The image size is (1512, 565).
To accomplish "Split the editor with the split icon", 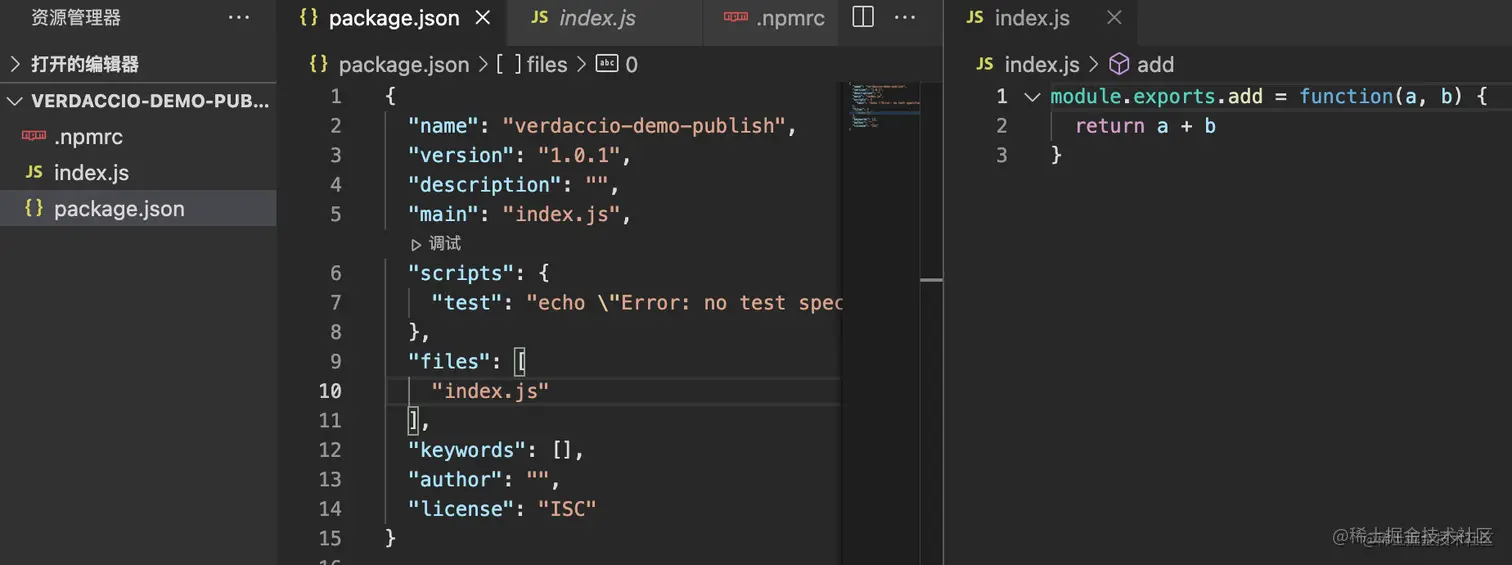I will (863, 18).
